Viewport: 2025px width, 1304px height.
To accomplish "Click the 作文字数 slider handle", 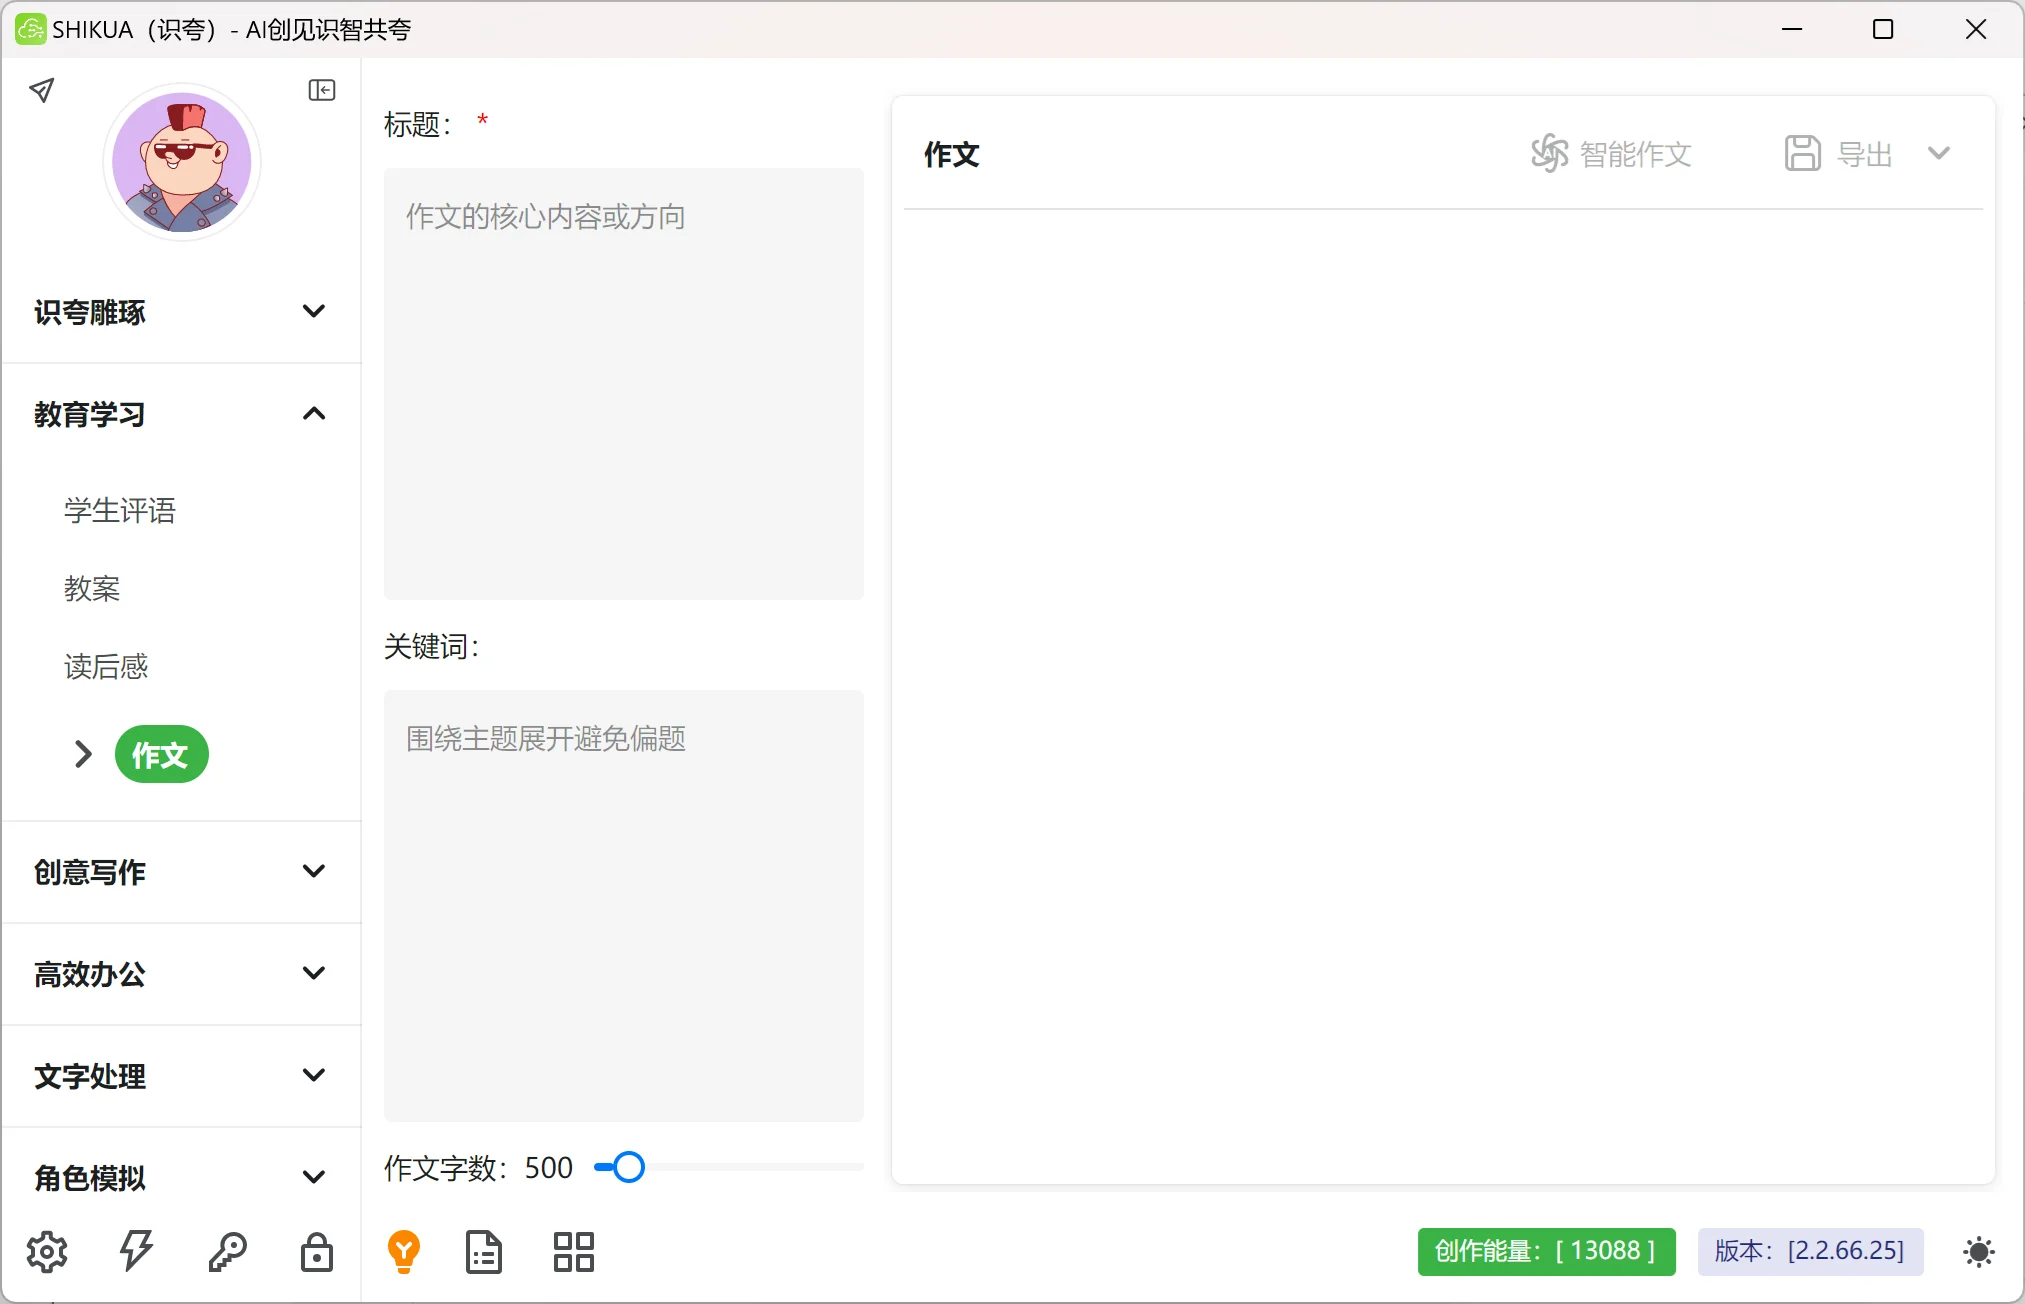I will coord(629,1167).
